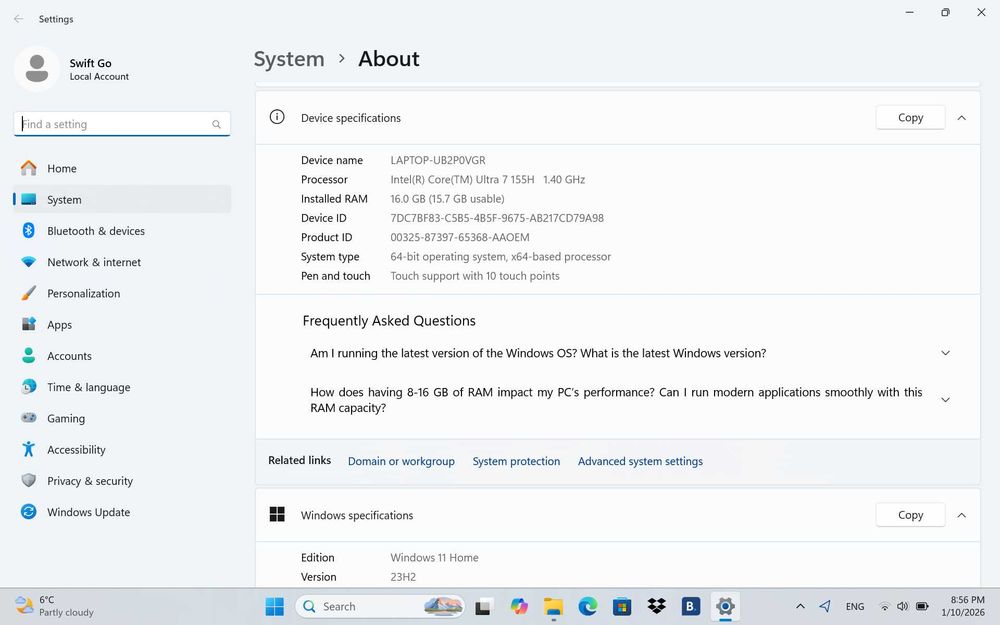Open the Windows Start menu

coord(274,607)
